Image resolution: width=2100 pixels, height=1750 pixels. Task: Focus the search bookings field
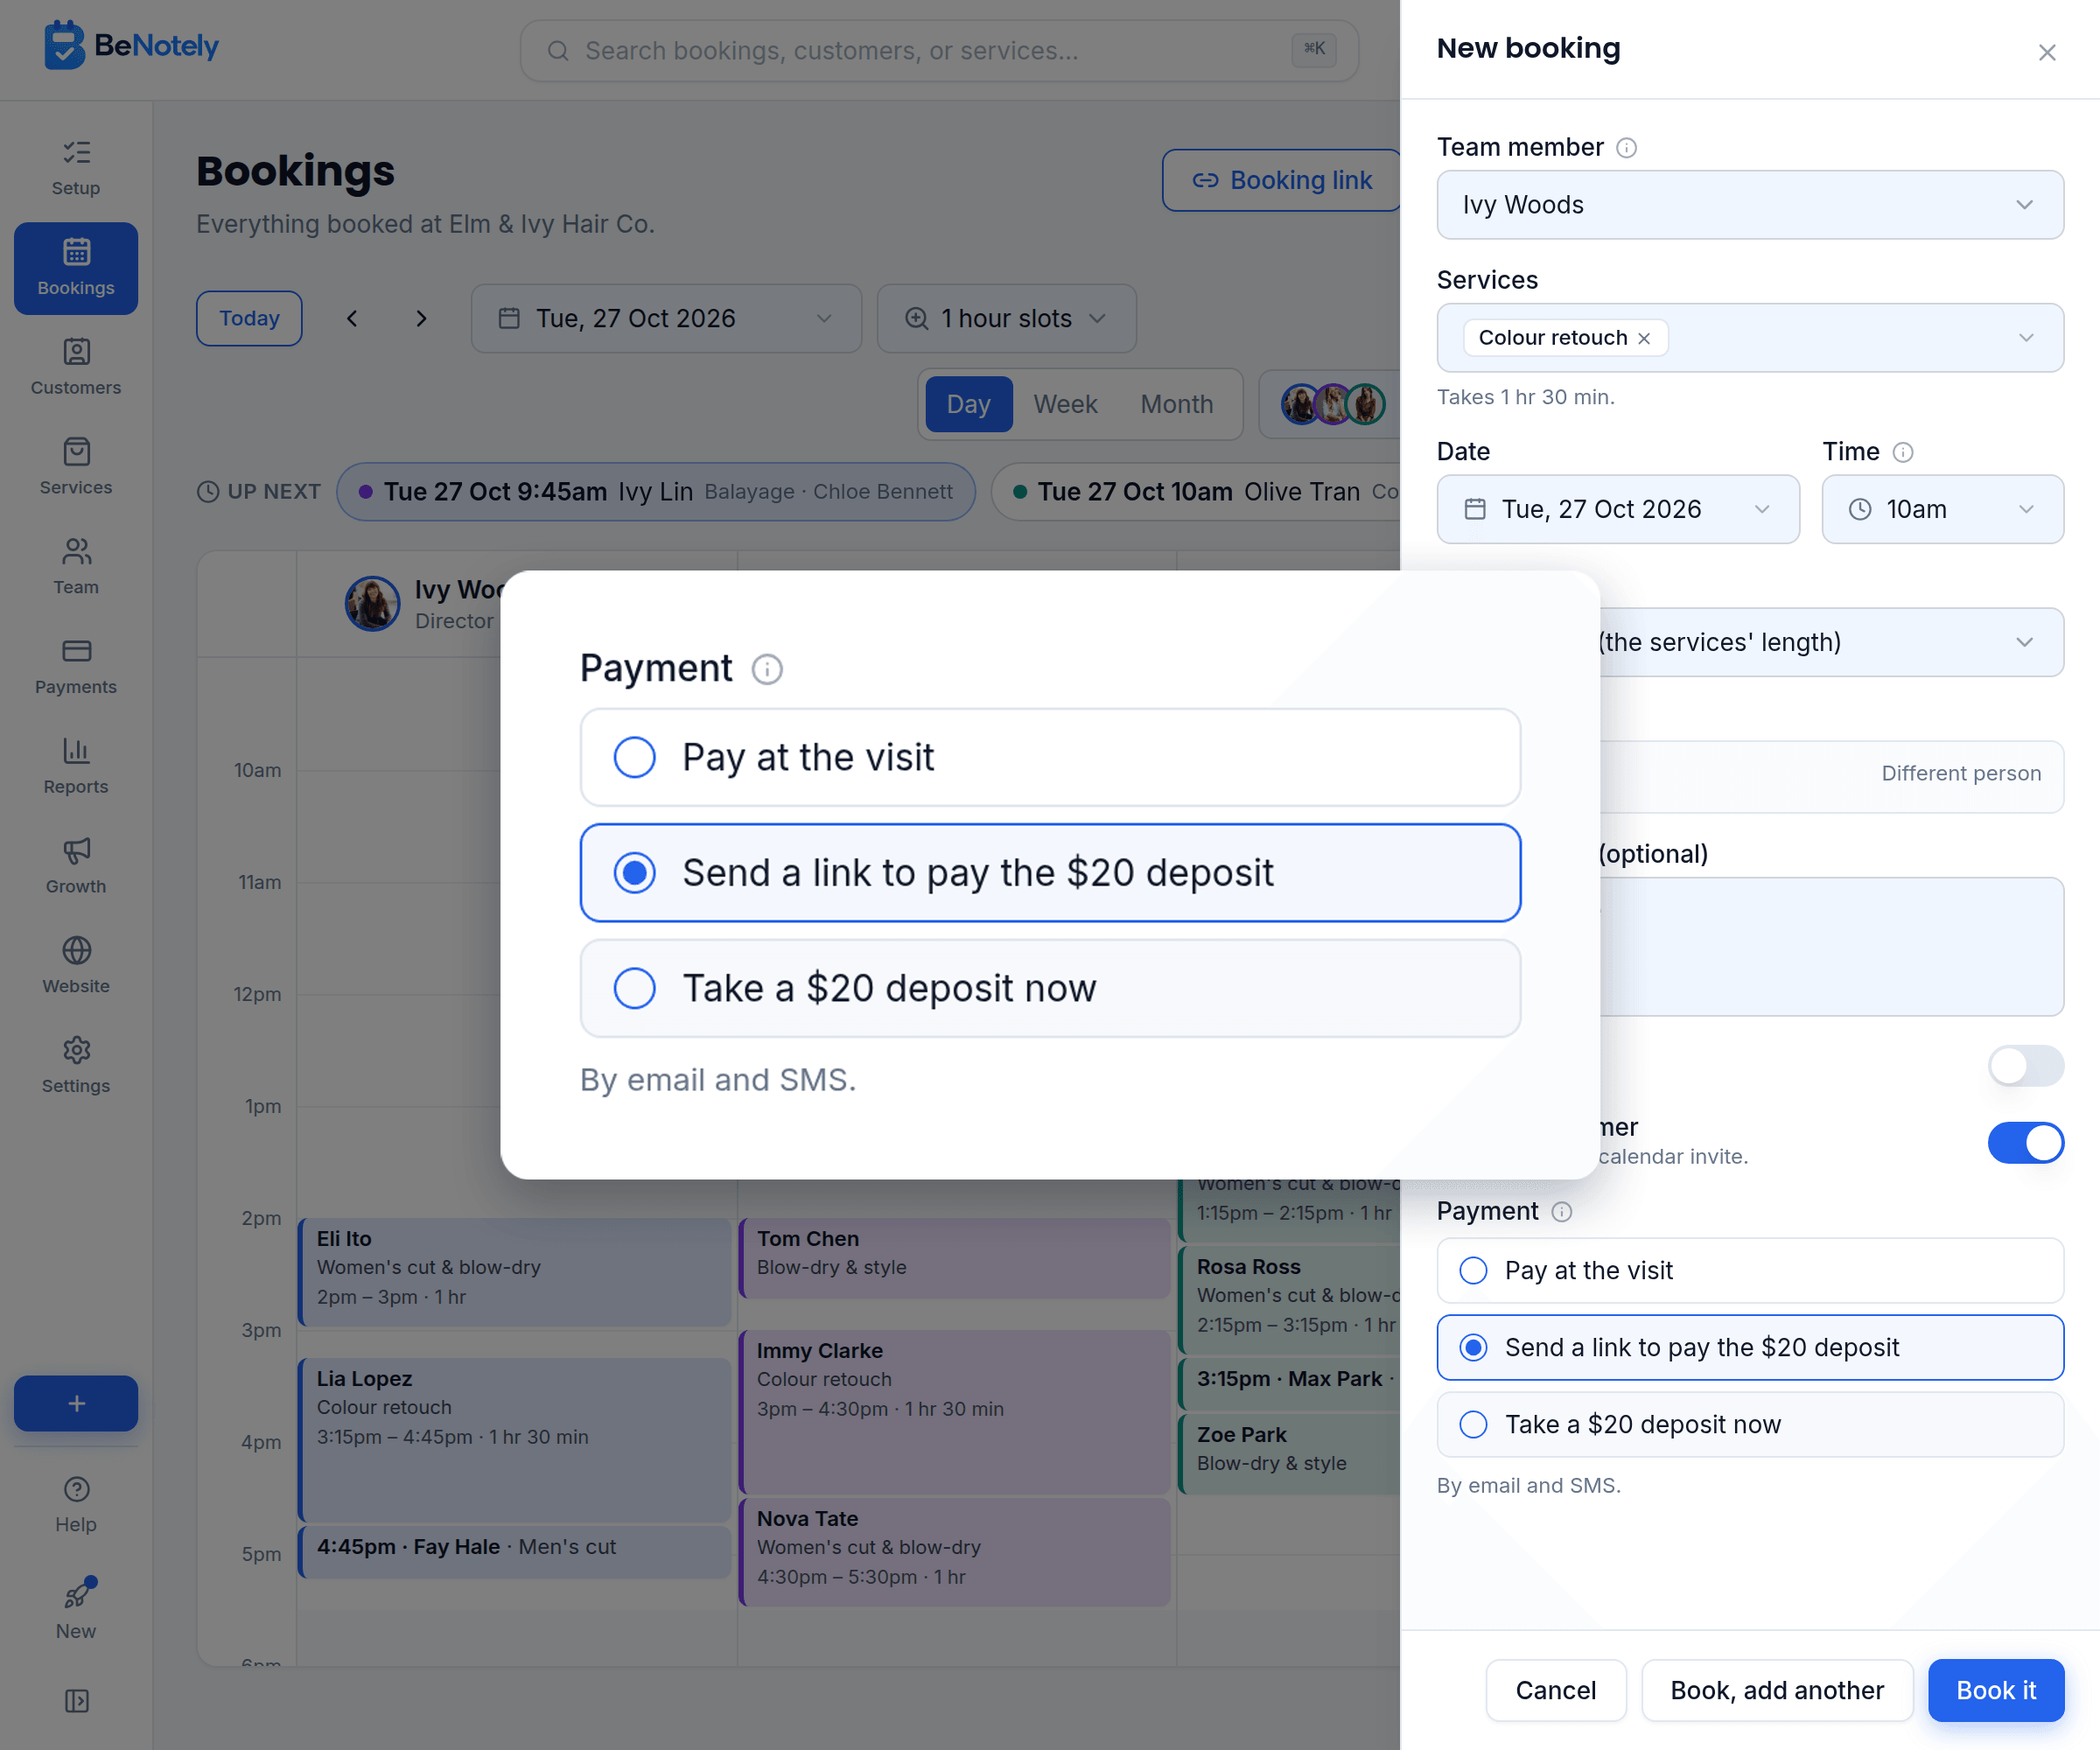pos(938,50)
